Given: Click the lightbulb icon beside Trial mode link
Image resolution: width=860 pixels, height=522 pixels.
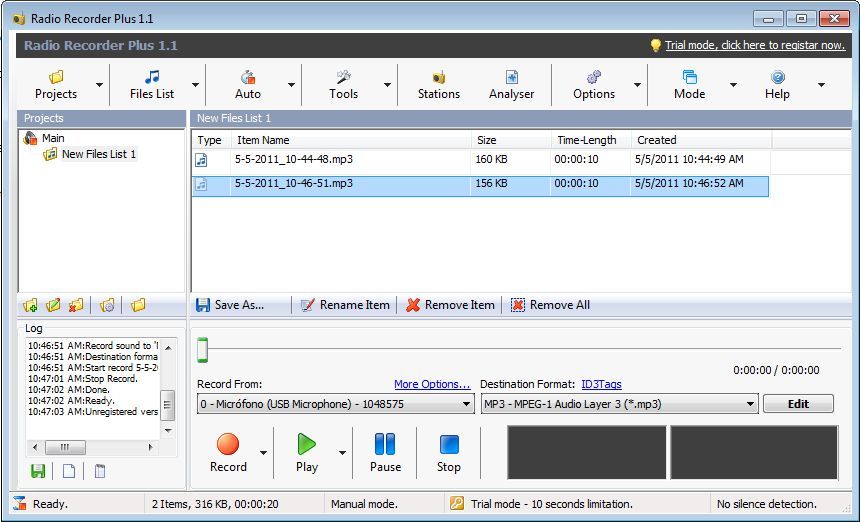Looking at the screenshot, I should [x=655, y=46].
